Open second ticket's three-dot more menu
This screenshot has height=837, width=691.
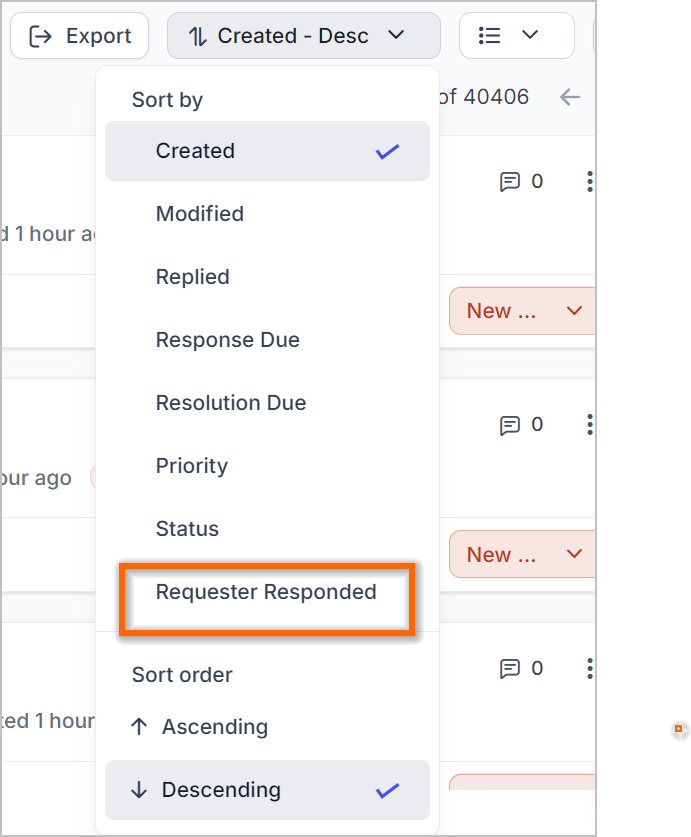pos(590,424)
